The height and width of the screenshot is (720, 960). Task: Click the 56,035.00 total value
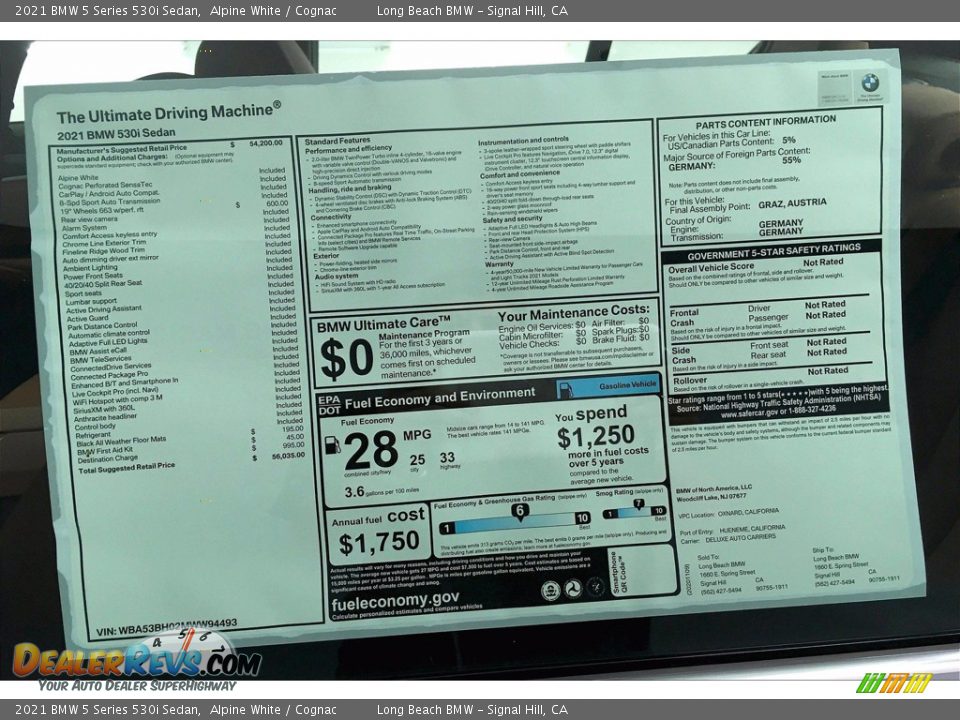coord(288,456)
